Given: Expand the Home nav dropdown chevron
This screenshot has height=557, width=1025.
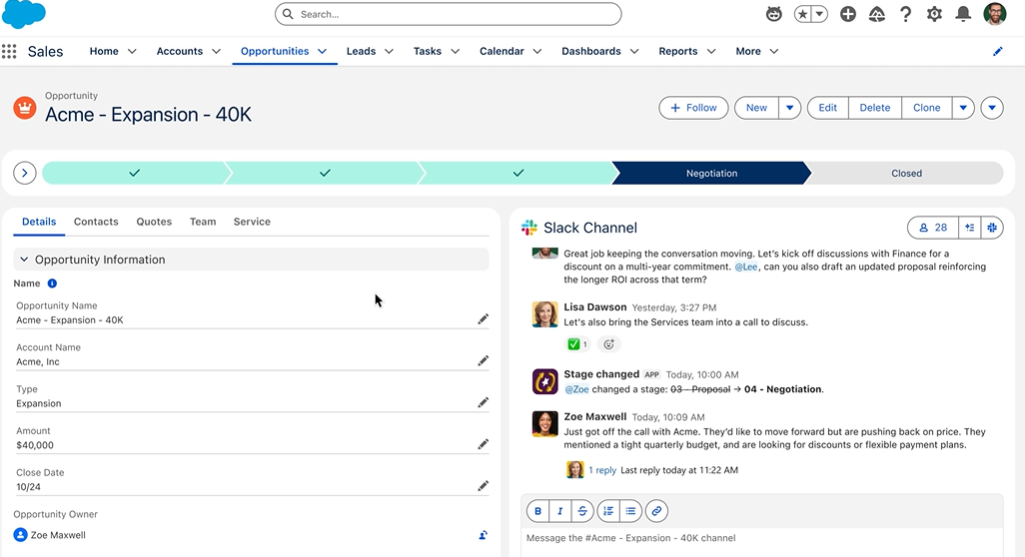Looking at the screenshot, I should coord(132,52).
